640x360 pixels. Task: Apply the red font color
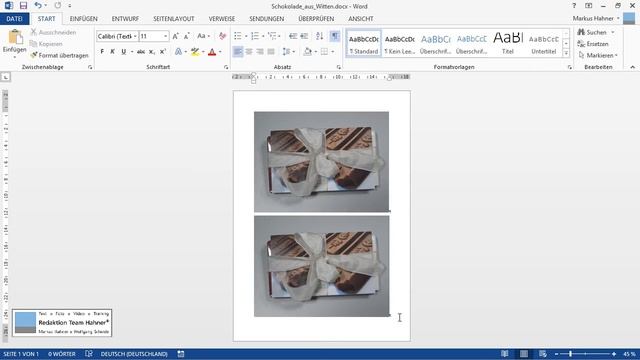[212, 52]
